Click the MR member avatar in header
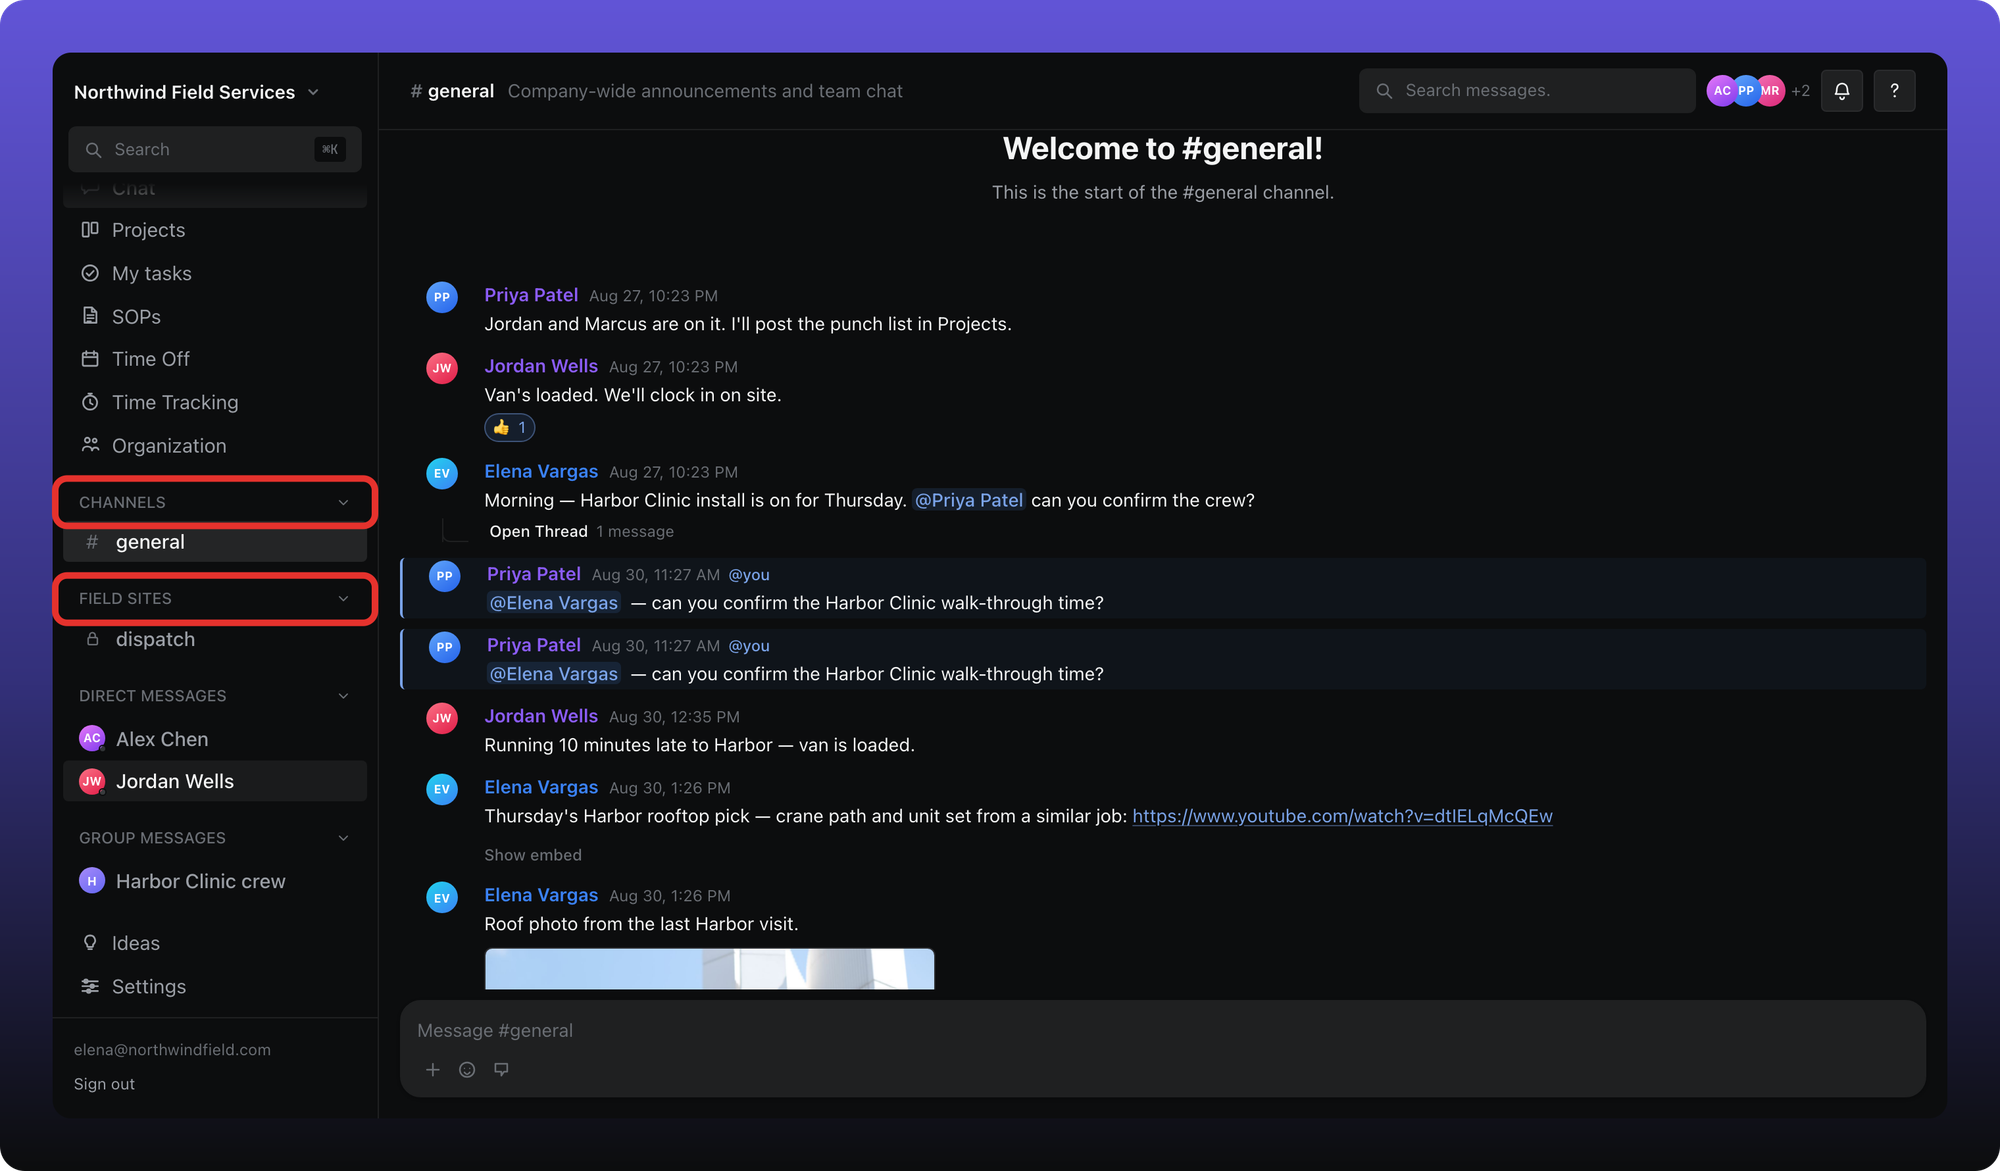The height and width of the screenshot is (1171, 2000). coord(1770,91)
